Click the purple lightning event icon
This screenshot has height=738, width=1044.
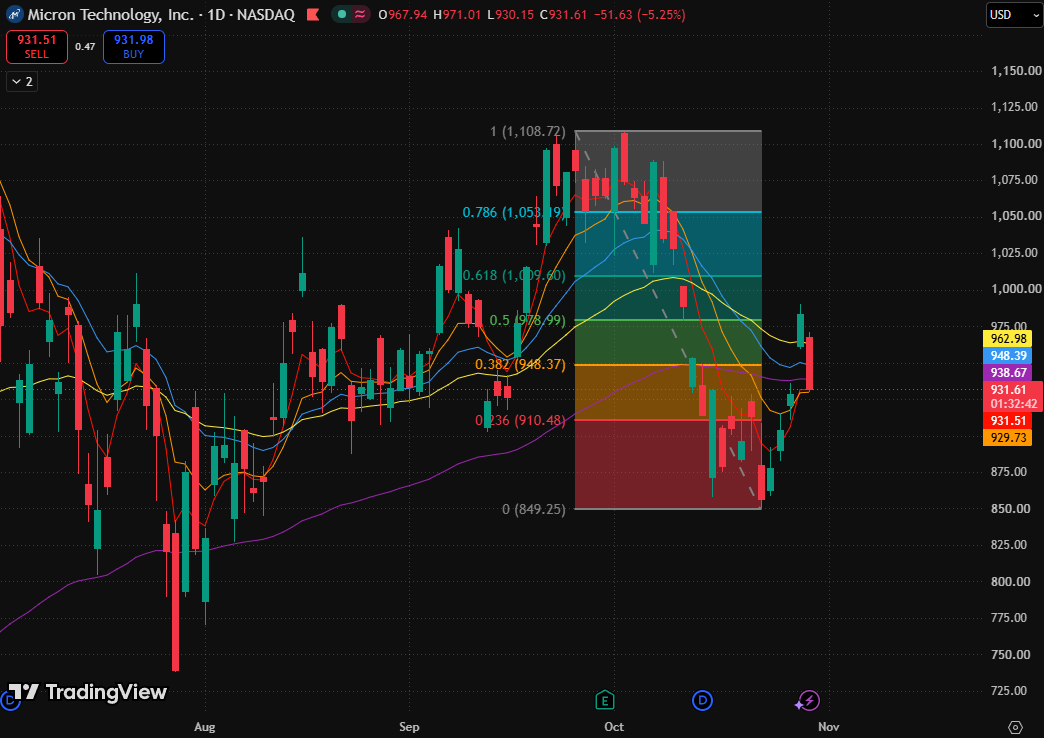click(809, 700)
